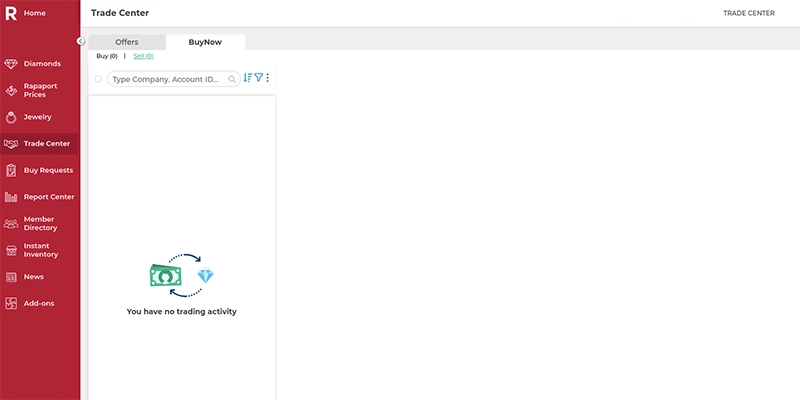Click the Sell (0) link

pyautogui.click(x=143, y=56)
